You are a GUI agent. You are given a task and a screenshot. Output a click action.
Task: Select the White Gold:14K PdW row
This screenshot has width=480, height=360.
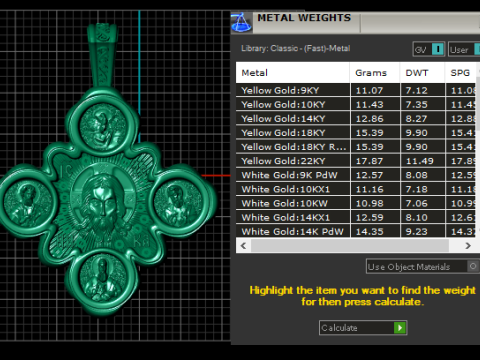pyautogui.click(x=356, y=231)
